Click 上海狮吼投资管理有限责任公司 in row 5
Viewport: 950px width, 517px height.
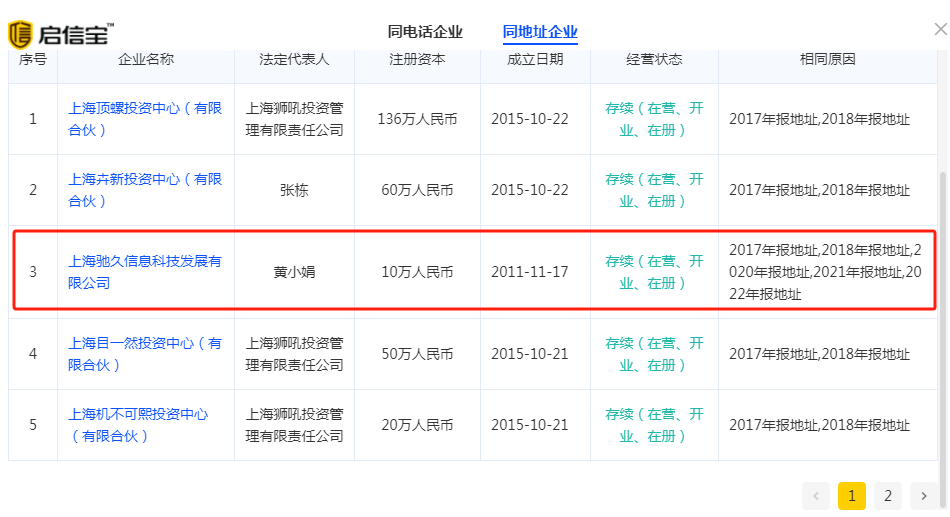(294, 425)
